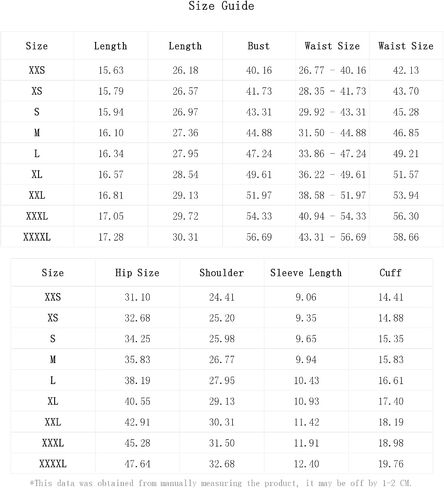Click hip size value 42.91
This screenshot has width=444, height=488.
137,422
